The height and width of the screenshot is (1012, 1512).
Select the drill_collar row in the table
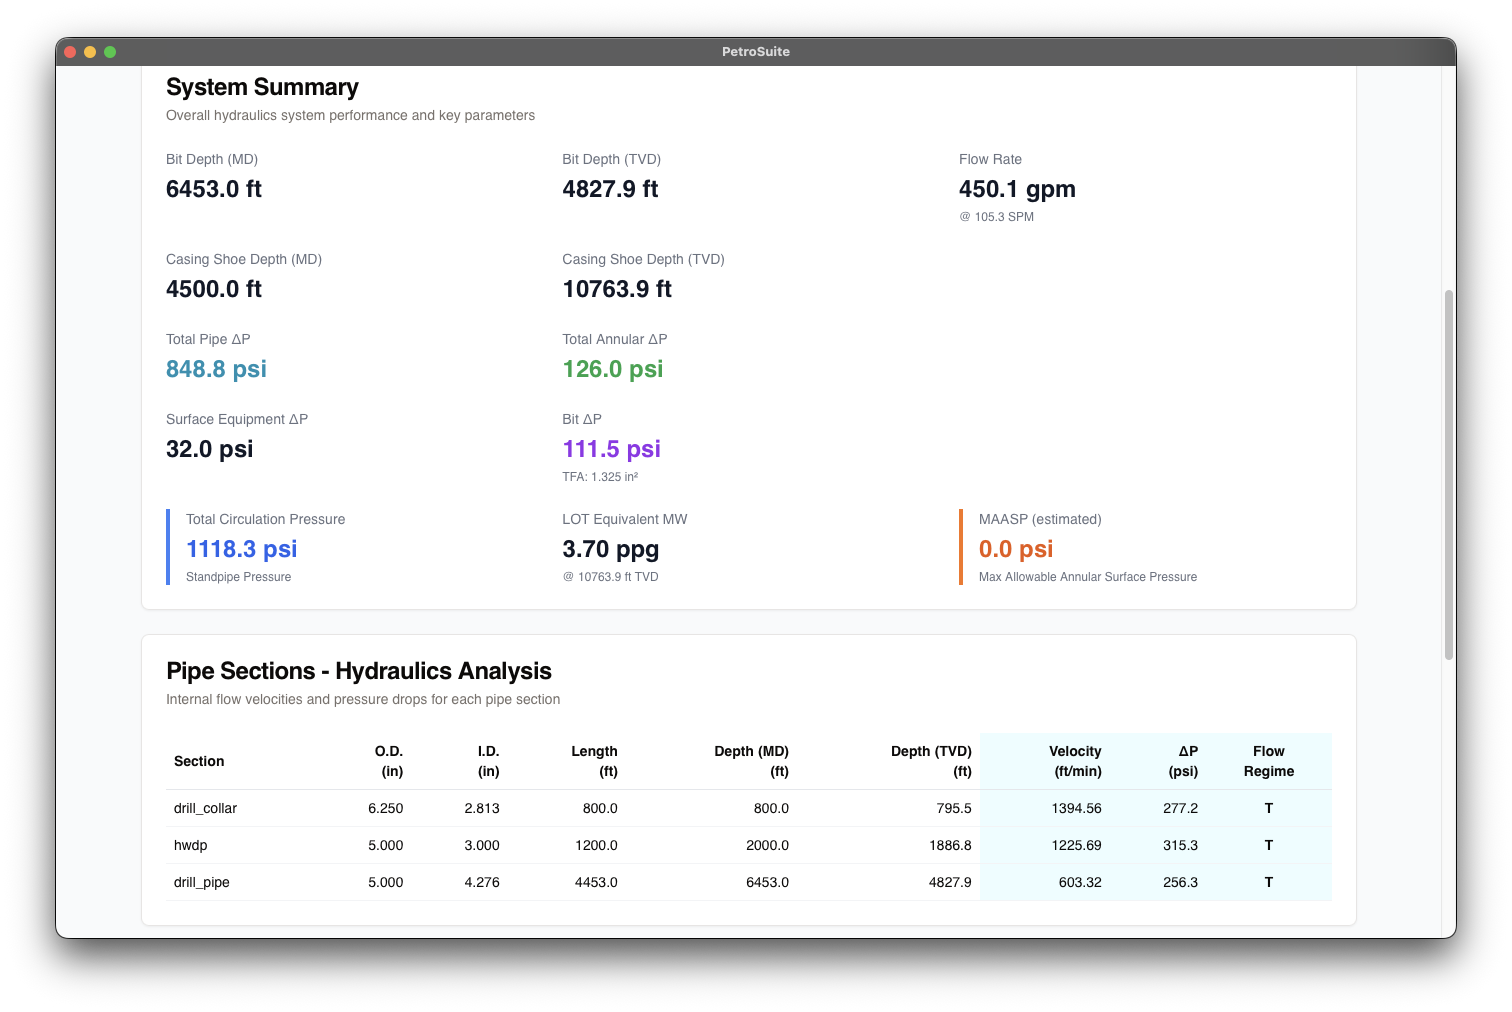click(x=205, y=808)
